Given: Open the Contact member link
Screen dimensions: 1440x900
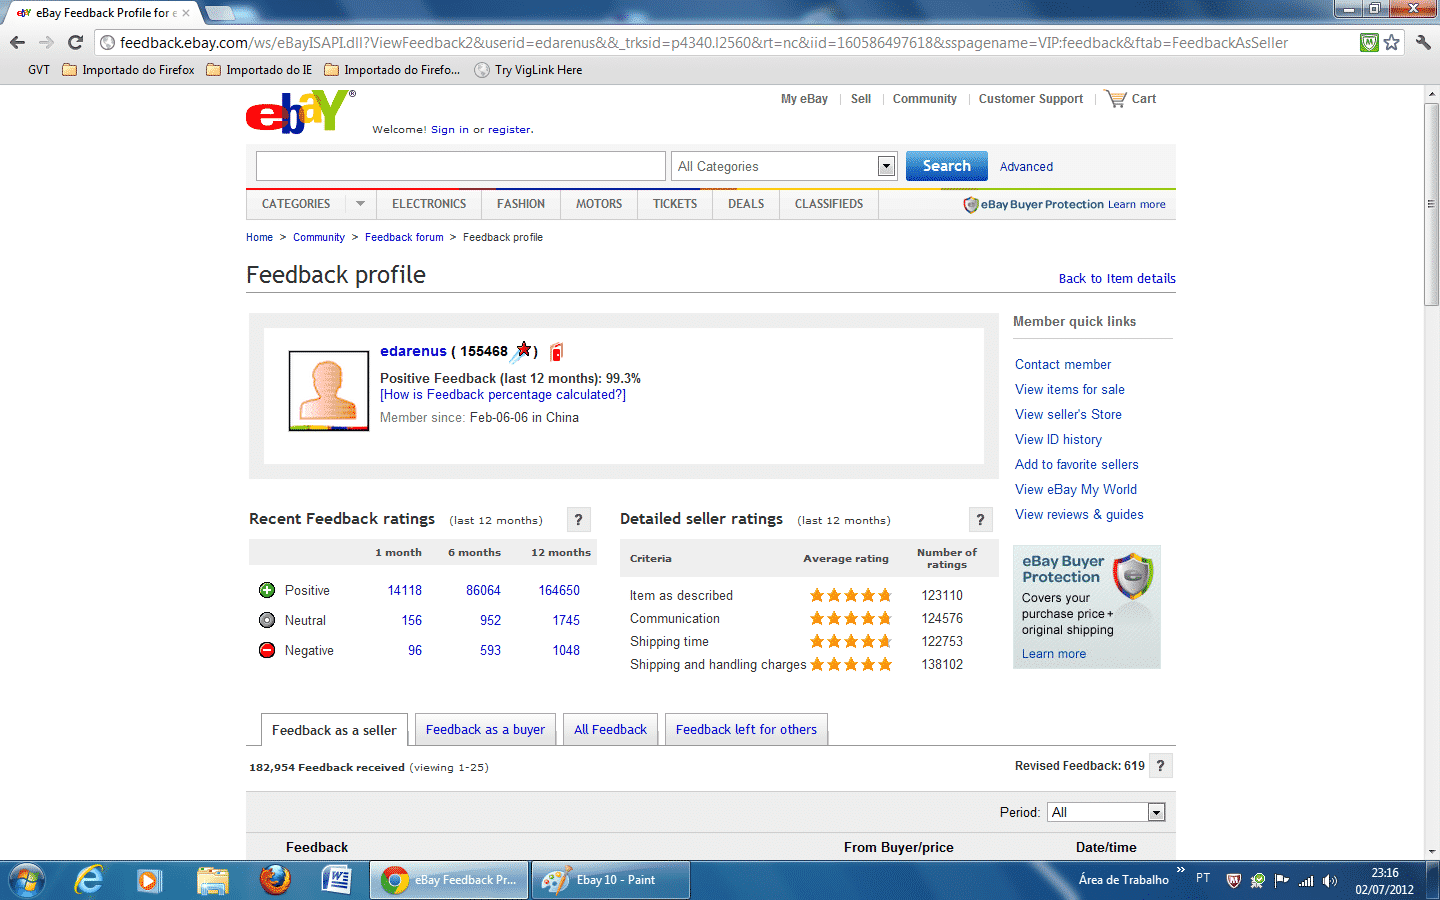Looking at the screenshot, I should [1062, 365].
